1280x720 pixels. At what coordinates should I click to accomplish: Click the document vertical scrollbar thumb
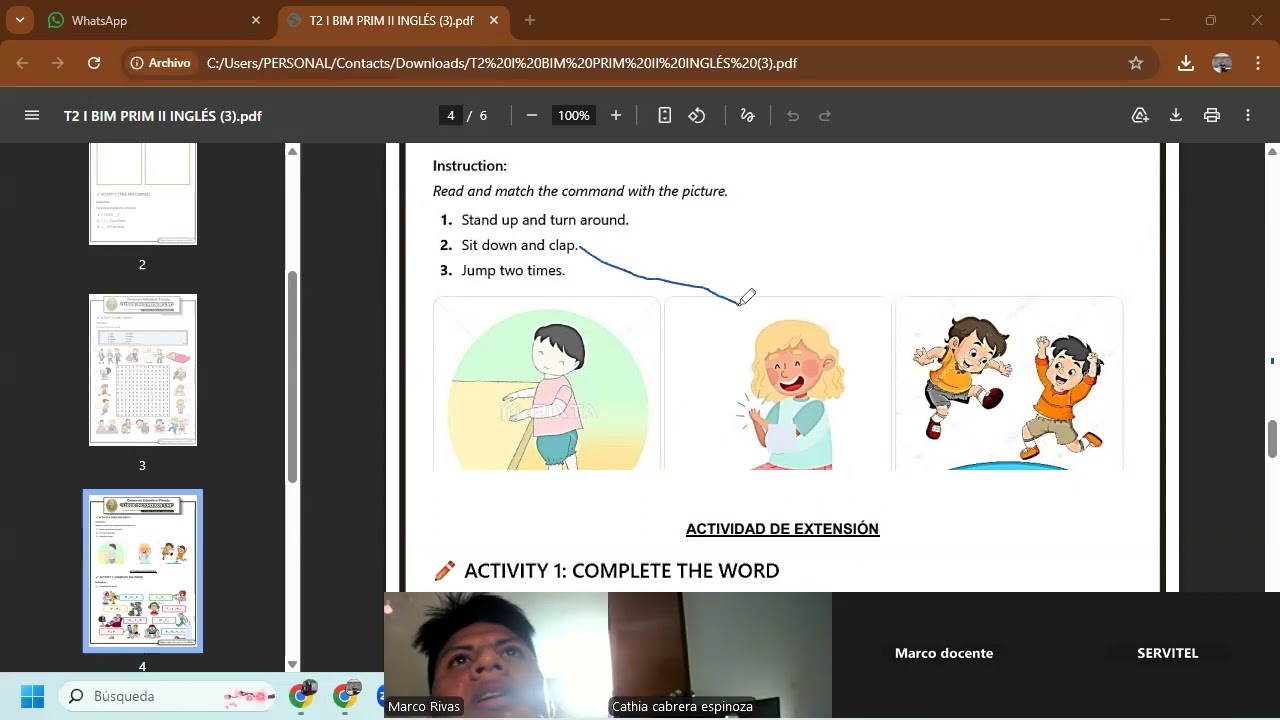[x=1272, y=438]
